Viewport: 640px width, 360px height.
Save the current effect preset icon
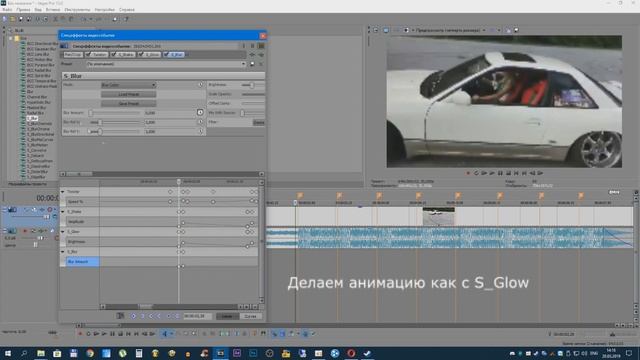click(x=253, y=64)
